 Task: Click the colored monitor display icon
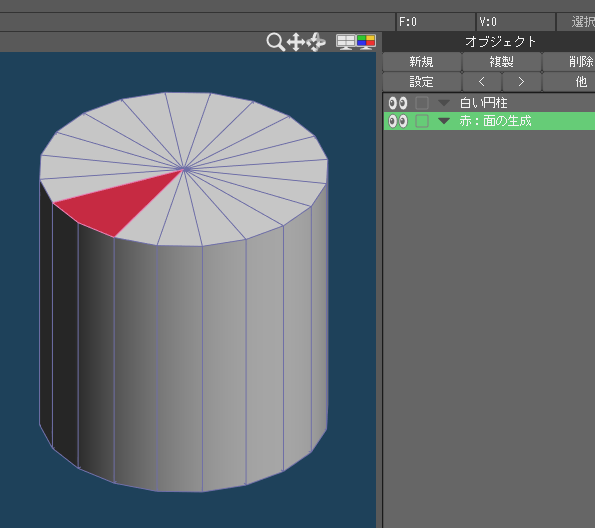tap(366, 42)
